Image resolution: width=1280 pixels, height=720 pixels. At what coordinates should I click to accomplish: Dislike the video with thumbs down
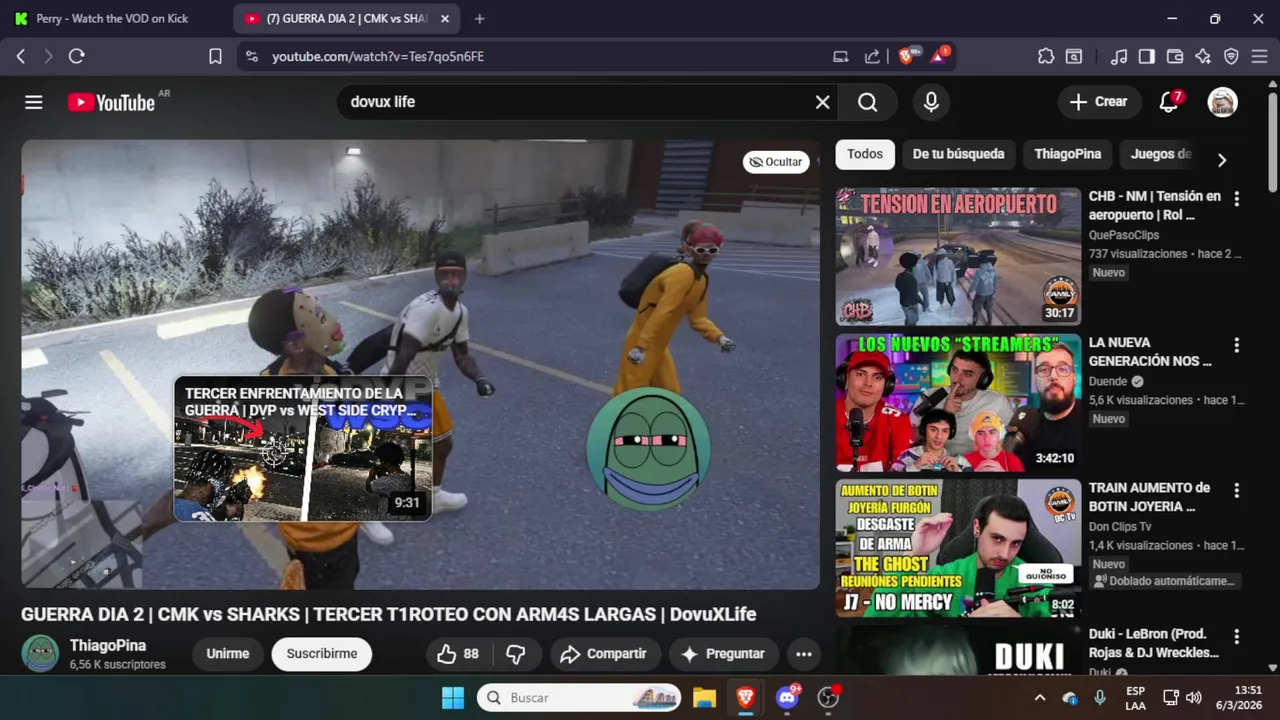tap(516, 654)
